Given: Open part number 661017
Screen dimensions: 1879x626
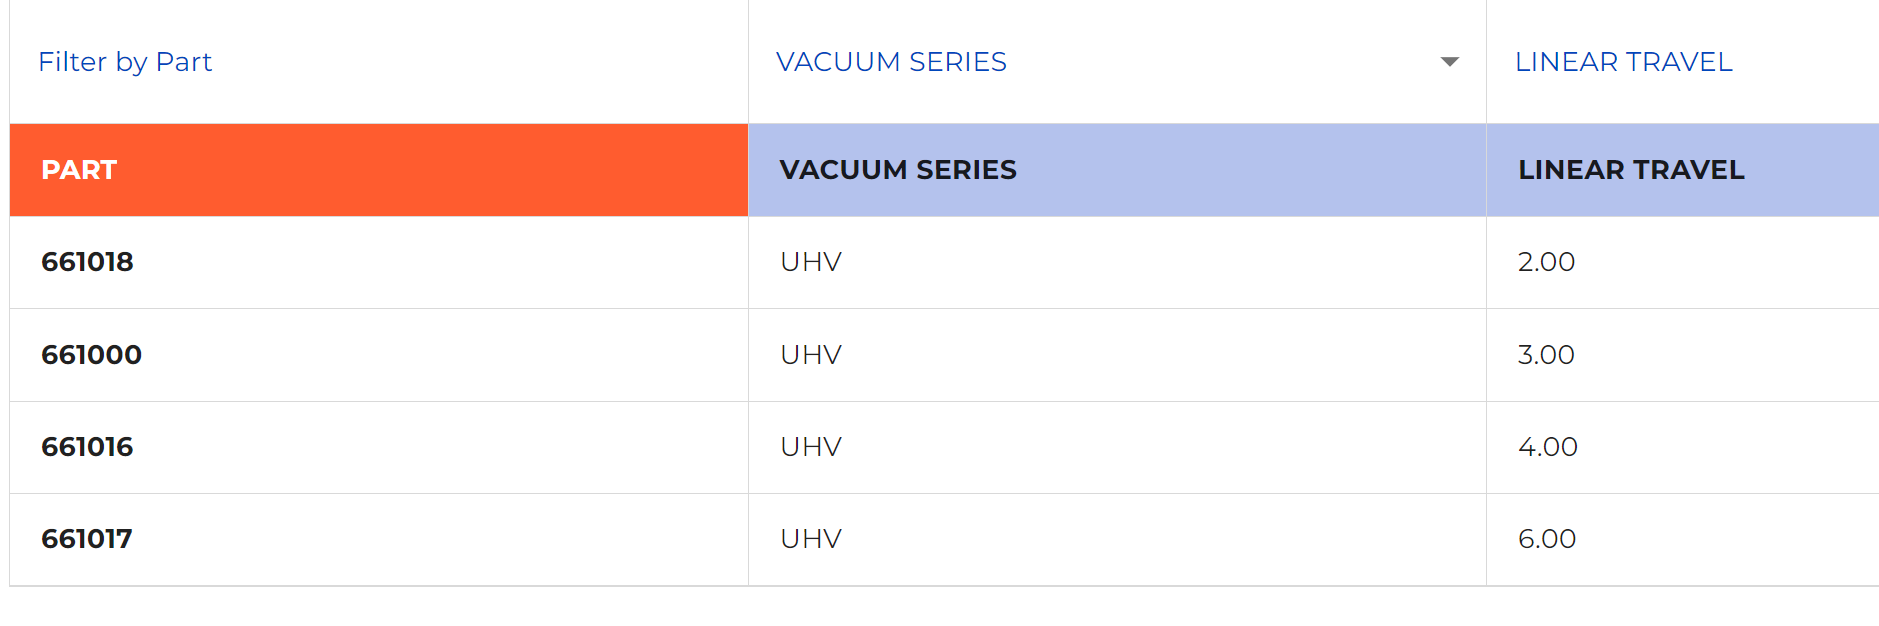Looking at the screenshot, I should click(x=87, y=539).
